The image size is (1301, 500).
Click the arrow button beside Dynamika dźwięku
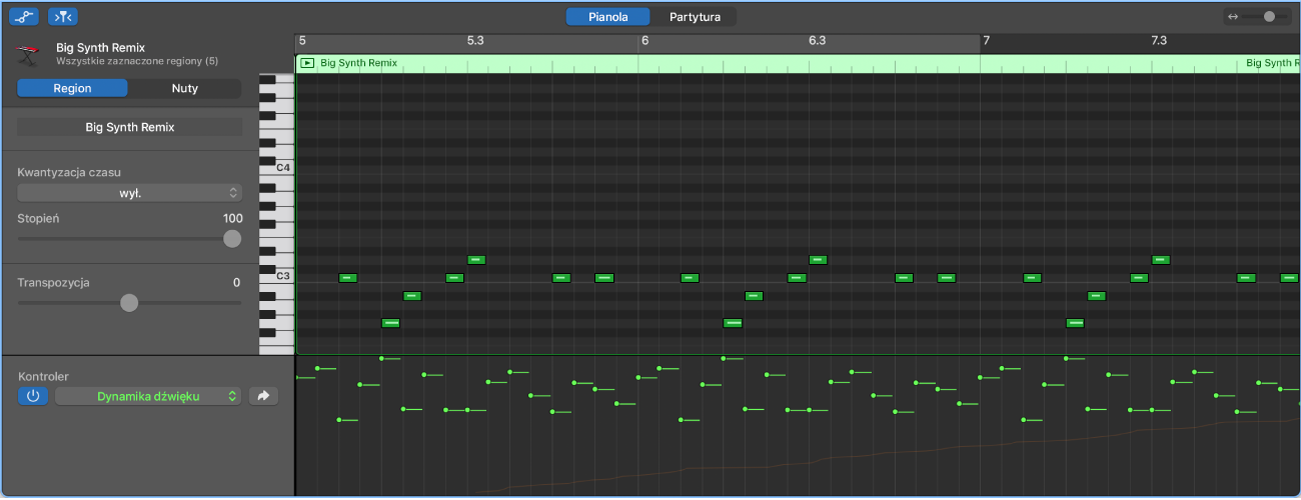click(x=264, y=396)
